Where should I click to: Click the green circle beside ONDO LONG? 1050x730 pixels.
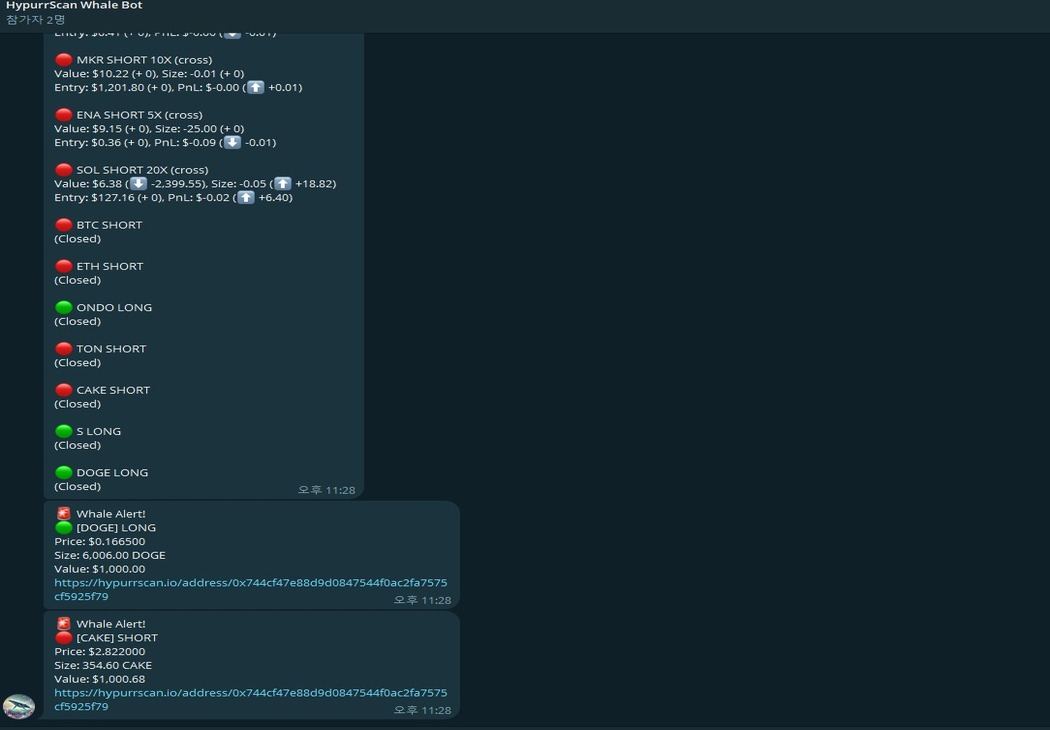(64, 308)
